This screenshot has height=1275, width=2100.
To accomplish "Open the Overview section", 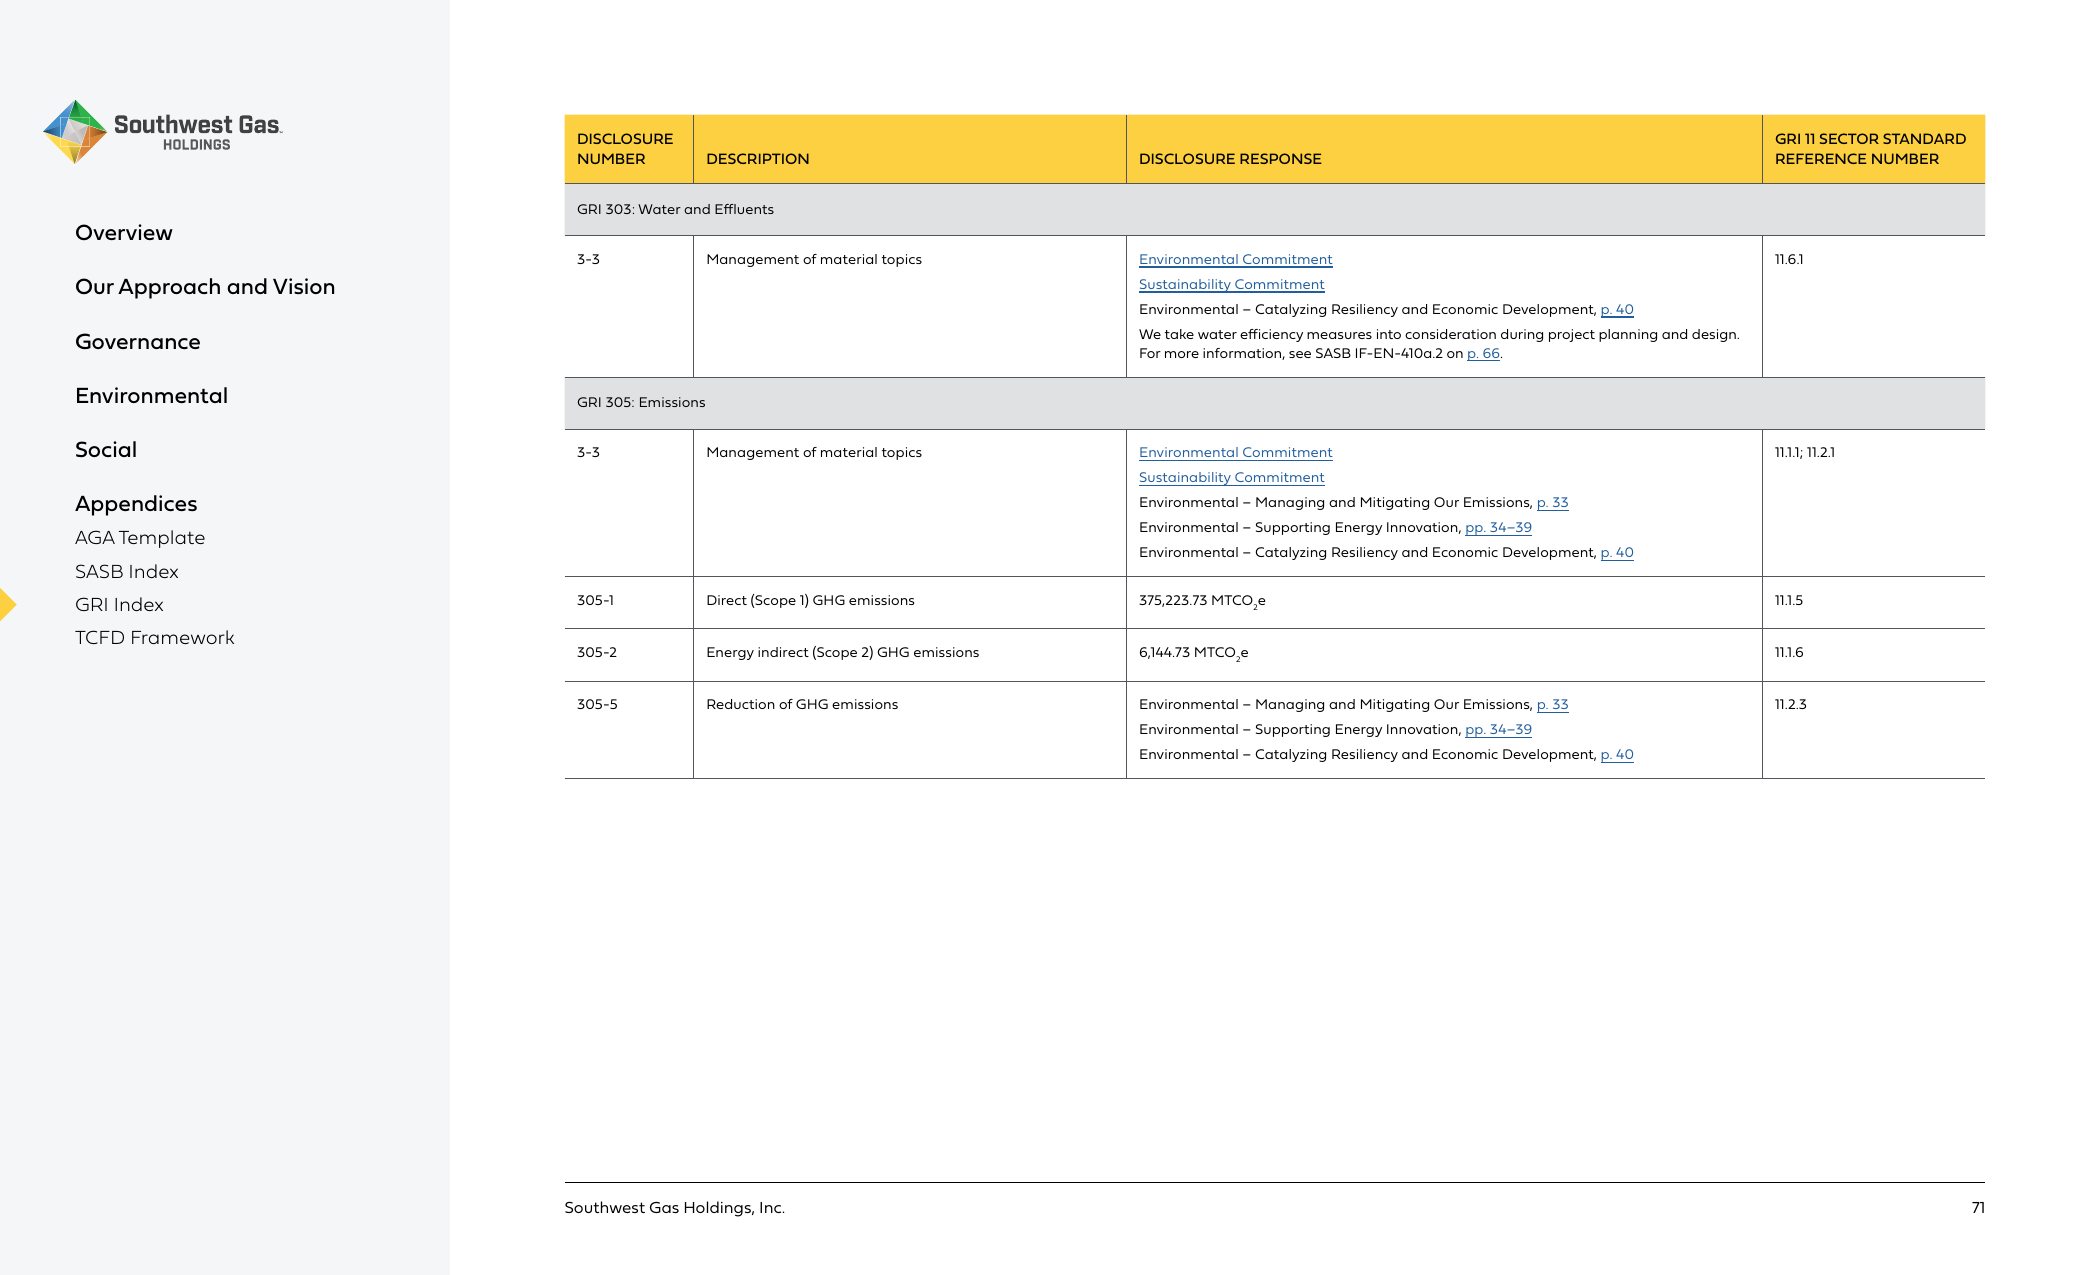I will tap(124, 233).
